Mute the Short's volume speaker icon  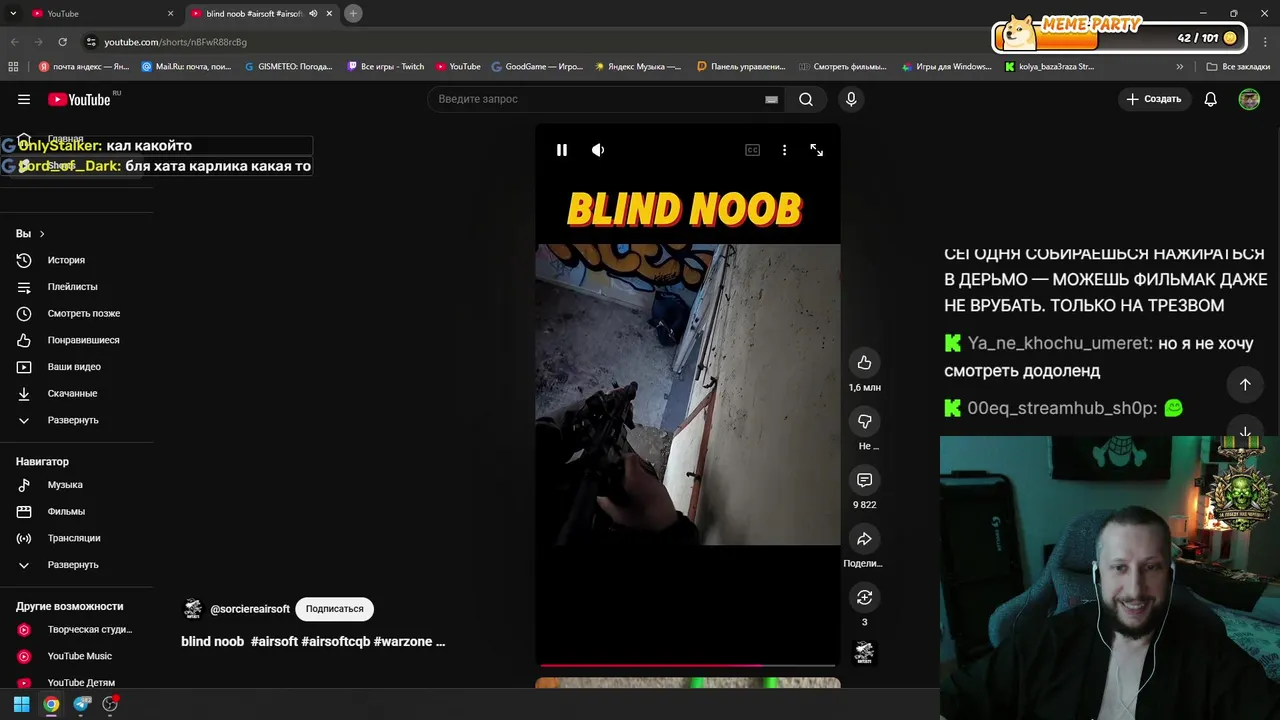point(598,150)
